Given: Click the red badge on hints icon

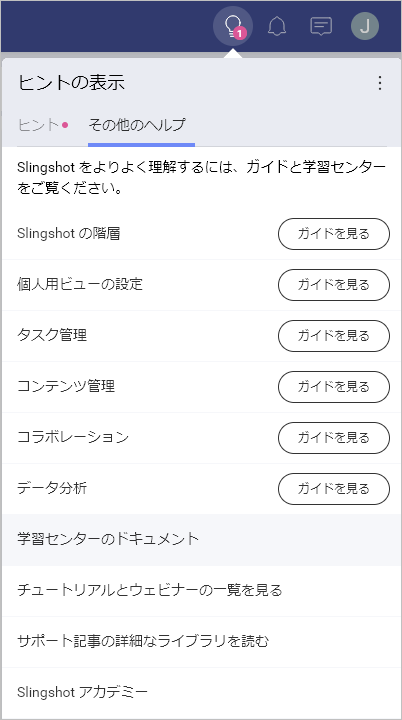Looking at the screenshot, I should tap(240, 34).
